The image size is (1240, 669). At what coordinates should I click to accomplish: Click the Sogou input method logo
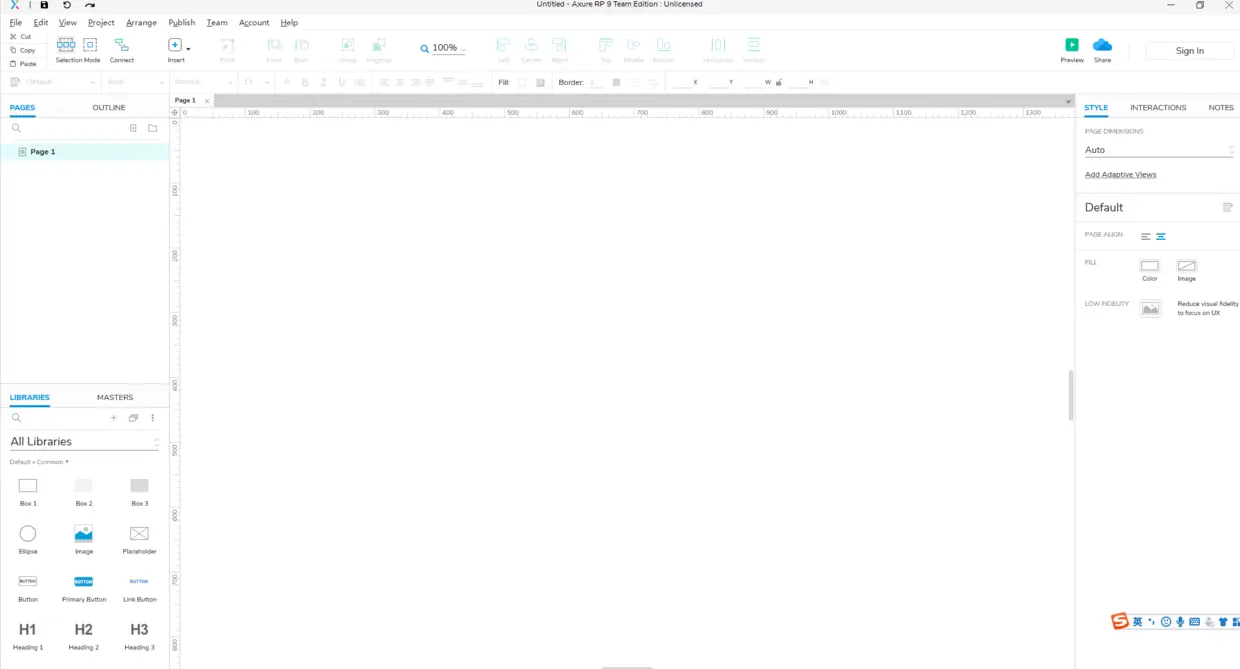pyautogui.click(x=1120, y=622)
